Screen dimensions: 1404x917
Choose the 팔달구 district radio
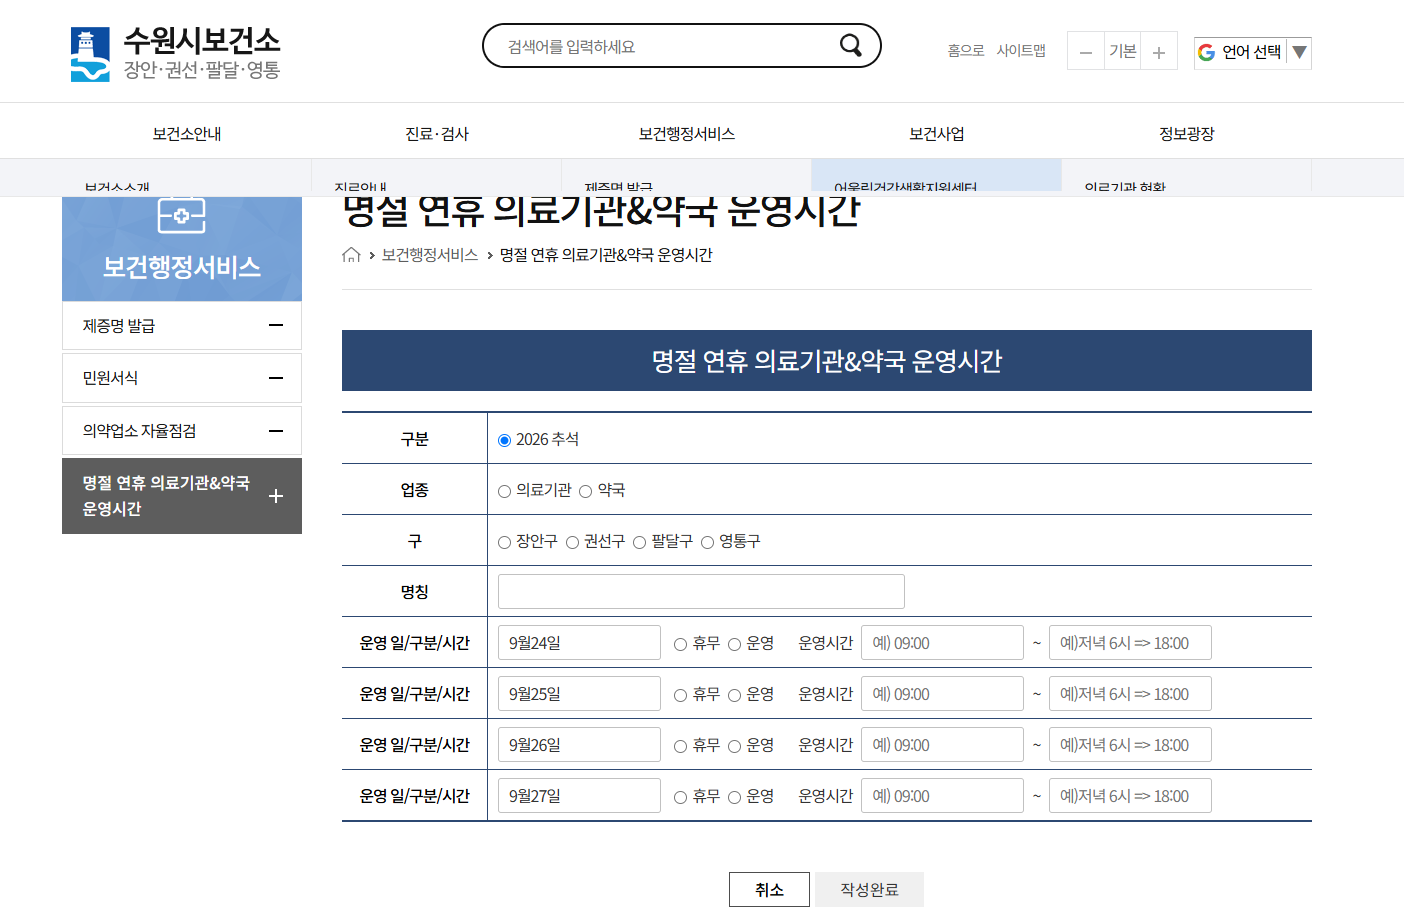pos(640,542)
